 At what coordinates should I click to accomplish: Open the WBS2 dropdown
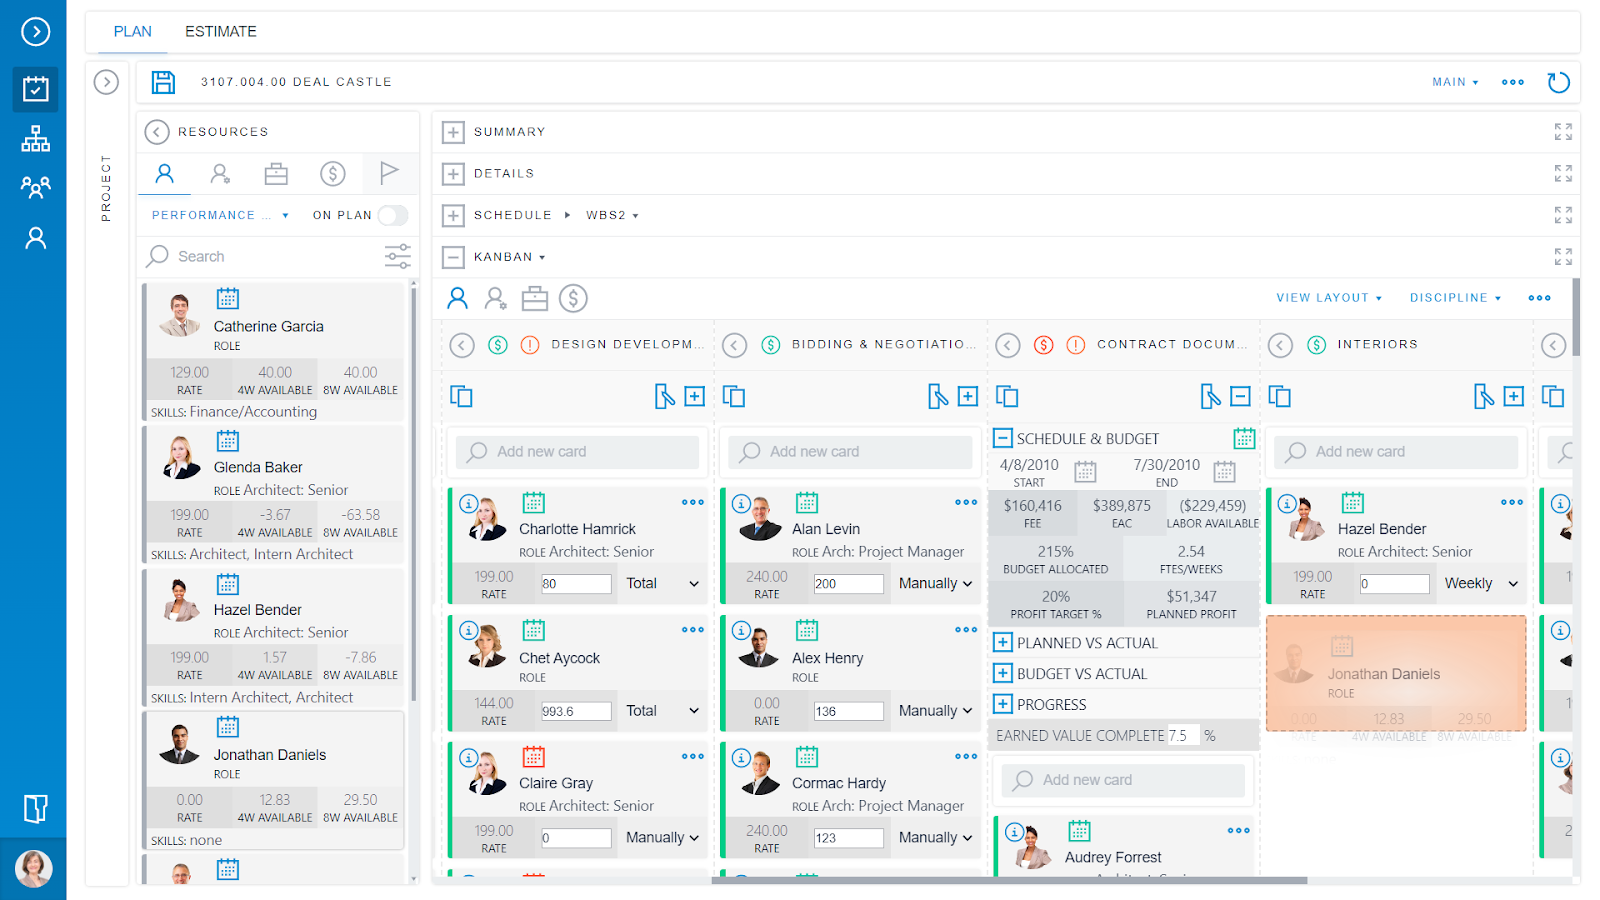click(612, 215)
